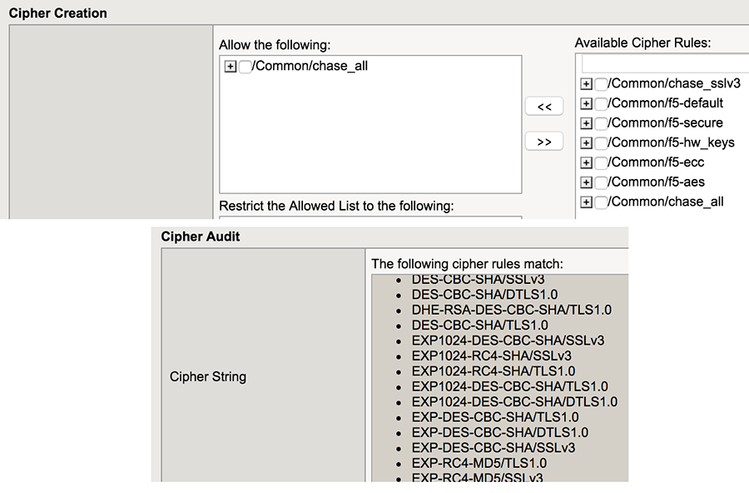Check /Common/chase_all in the Allow list
Viewport: 749px width, 493px height.
click(x=245, y=66)
